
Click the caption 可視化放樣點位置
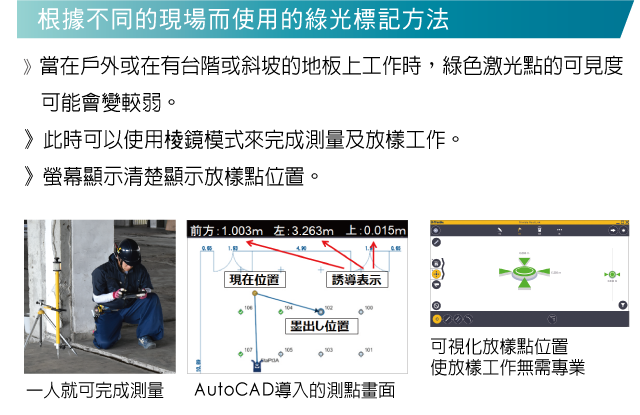(x=499, y=346)
